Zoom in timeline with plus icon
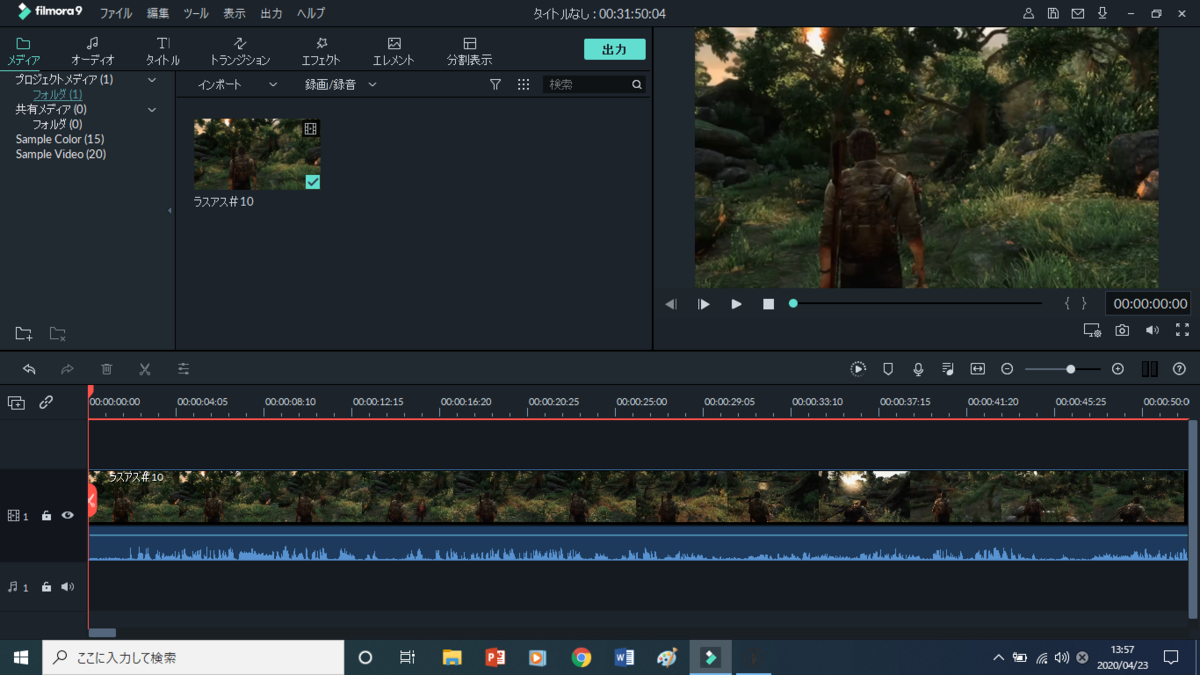1200x675 pixels. tap(1118, 369)
